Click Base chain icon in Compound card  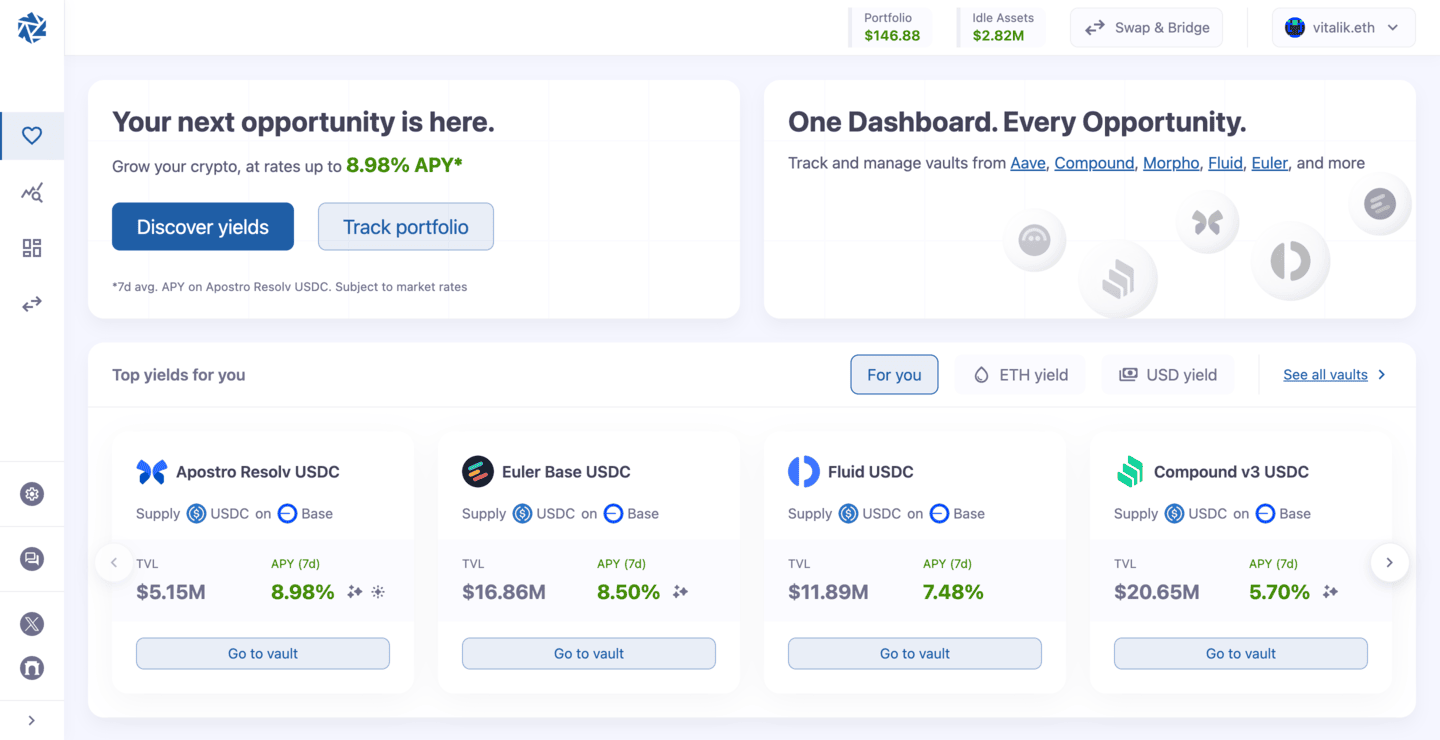pos(1265,514)
